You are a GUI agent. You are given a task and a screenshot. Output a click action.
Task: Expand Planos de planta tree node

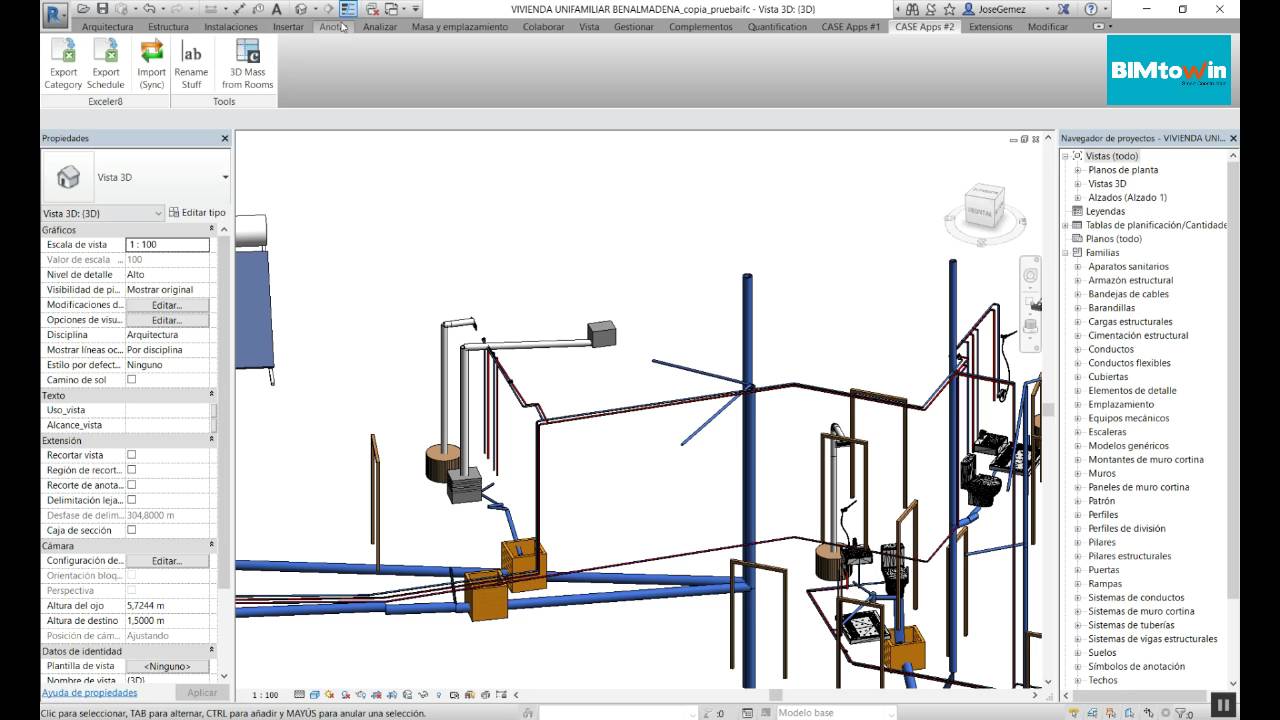point(1078,170)
